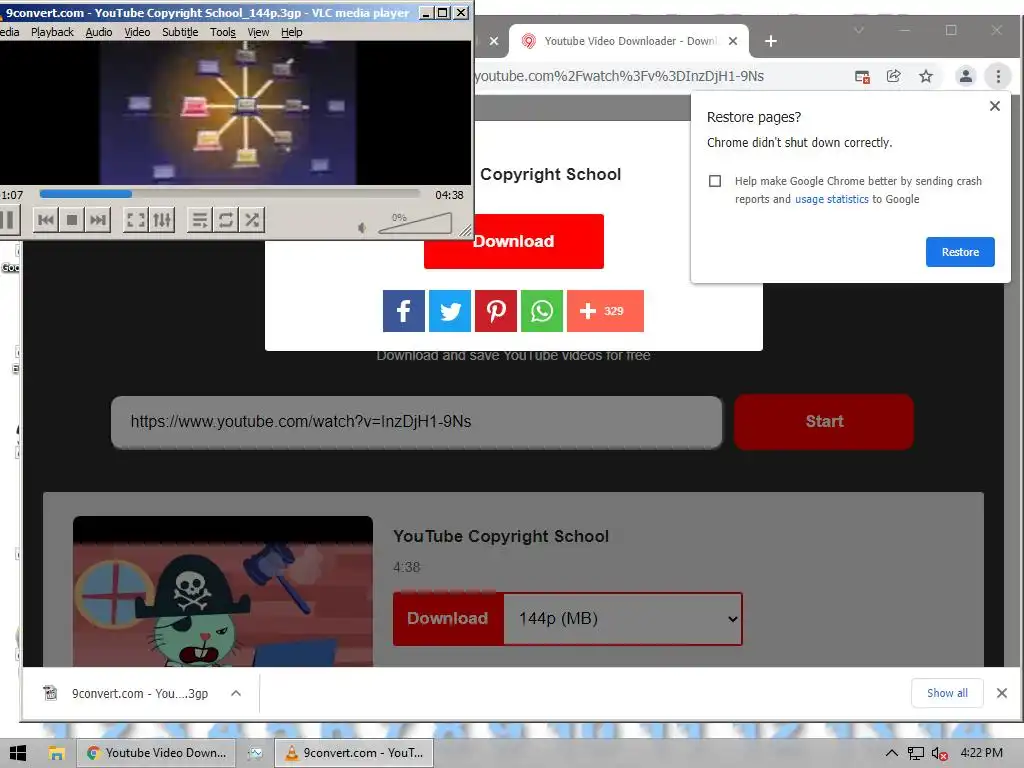1024x768 pixels.
Task: Click remaining time 04:38 in VLC
Action: click(449, 195)
